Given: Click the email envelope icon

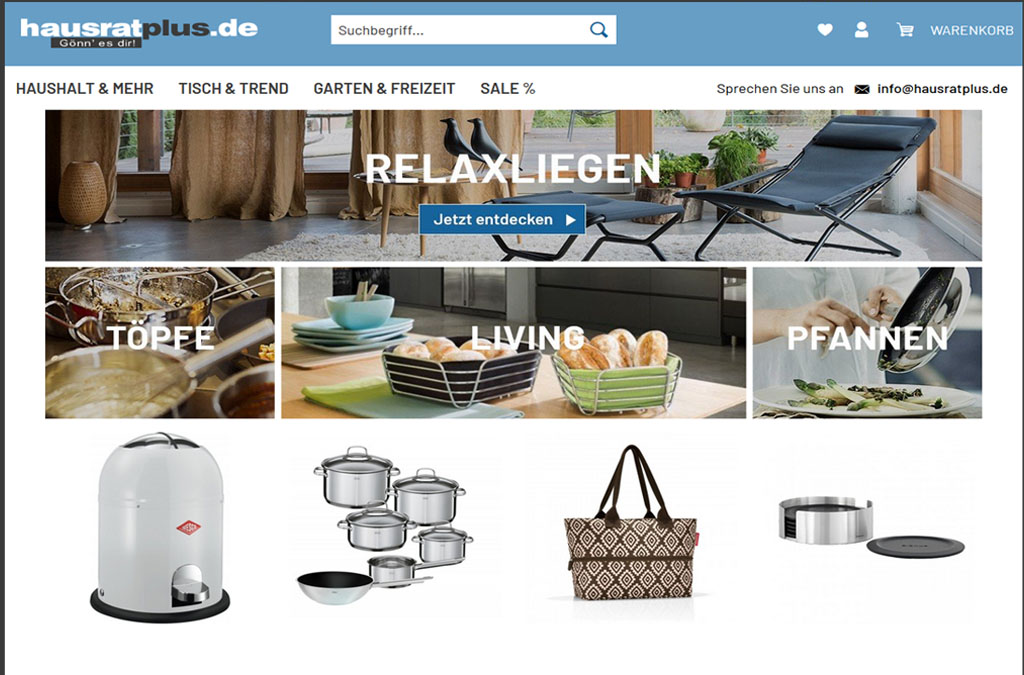Looking at the screenshot, I should pos(862,89).
